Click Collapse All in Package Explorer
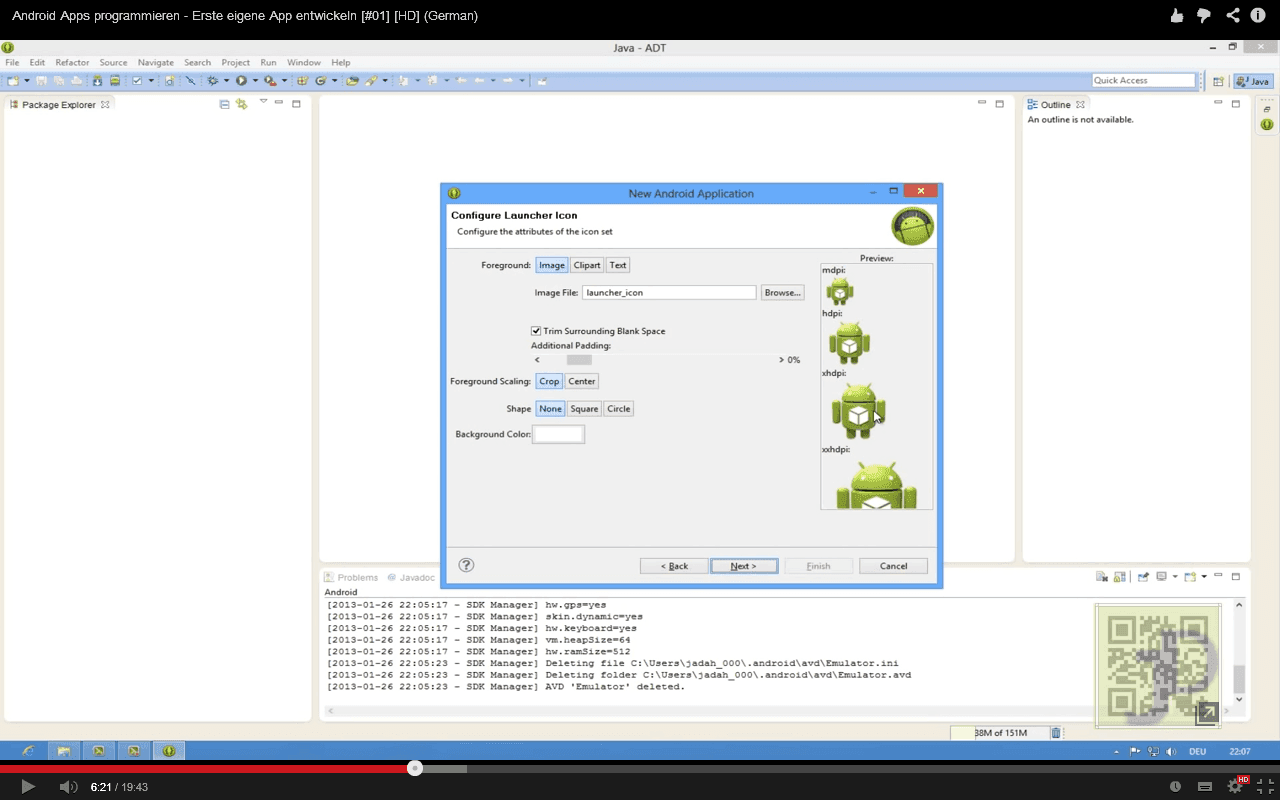 225,104
